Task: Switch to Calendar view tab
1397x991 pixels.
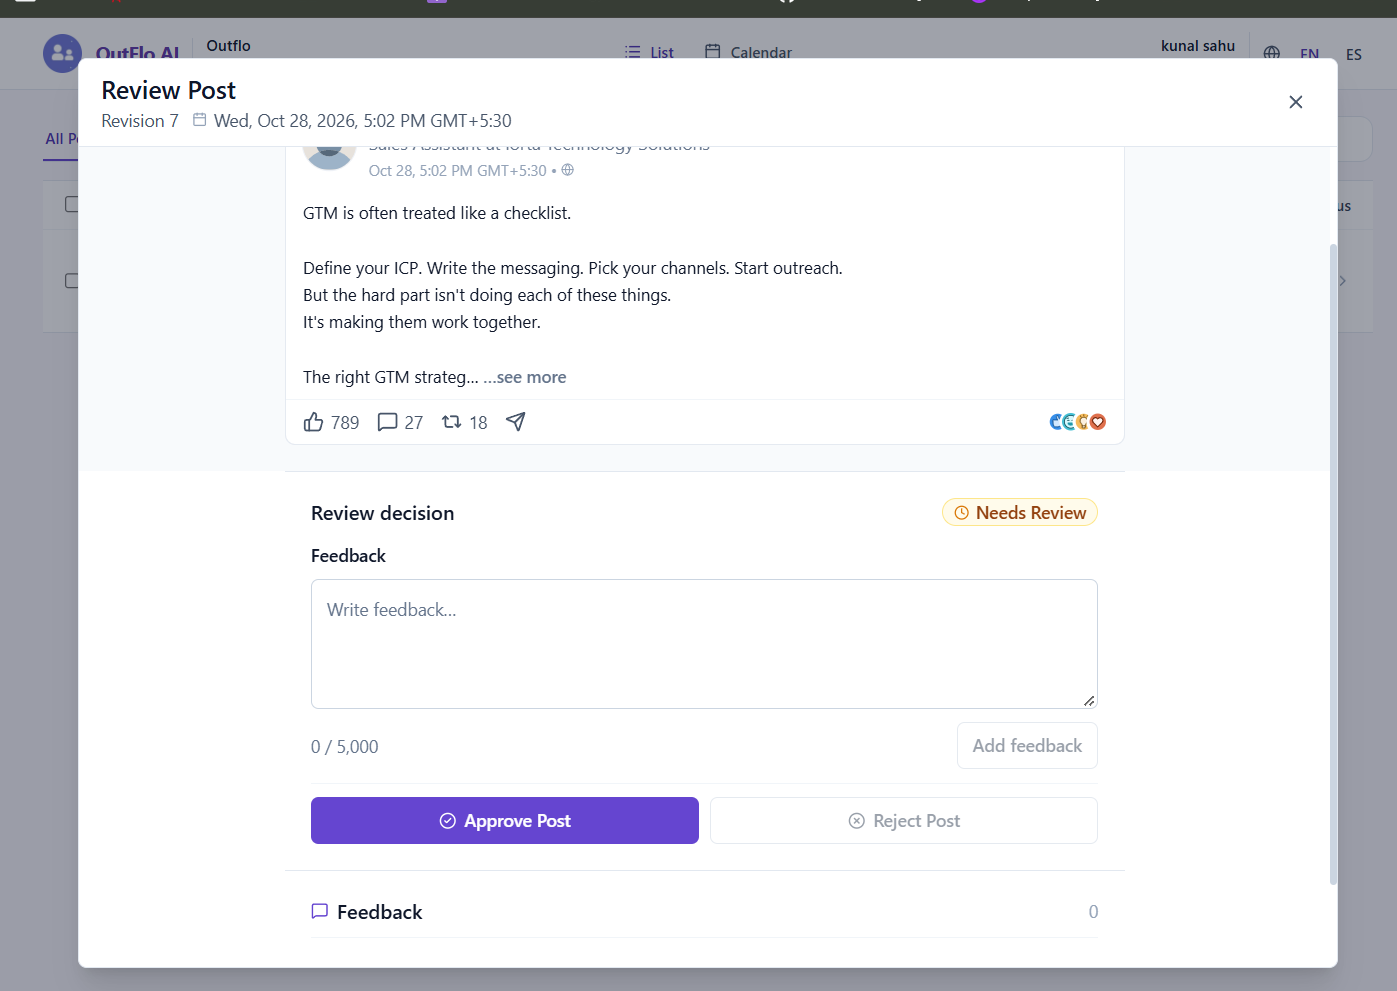Action: click(749, 53)
